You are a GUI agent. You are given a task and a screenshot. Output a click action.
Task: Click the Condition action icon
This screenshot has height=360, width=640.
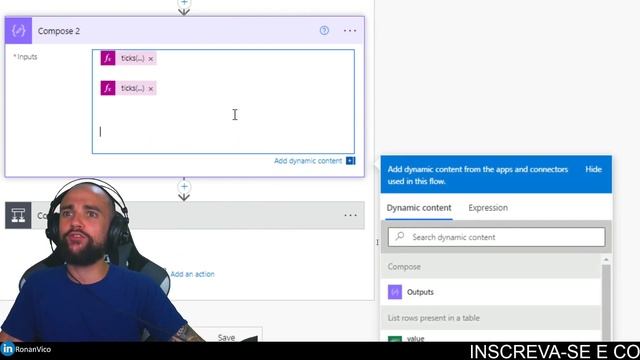pos(18,215)
